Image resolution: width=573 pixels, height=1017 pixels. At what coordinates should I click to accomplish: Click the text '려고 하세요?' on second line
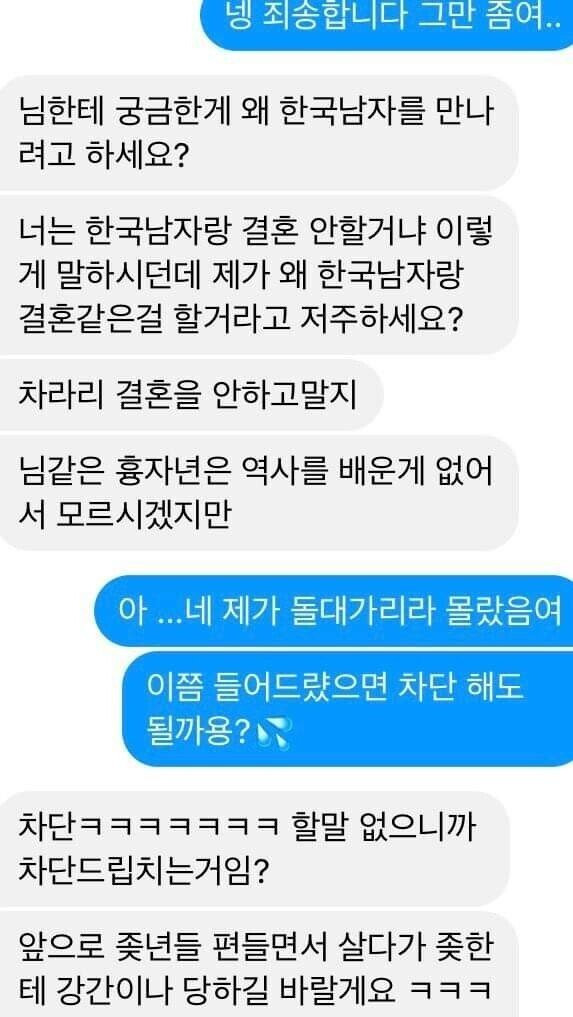(104, 156)
